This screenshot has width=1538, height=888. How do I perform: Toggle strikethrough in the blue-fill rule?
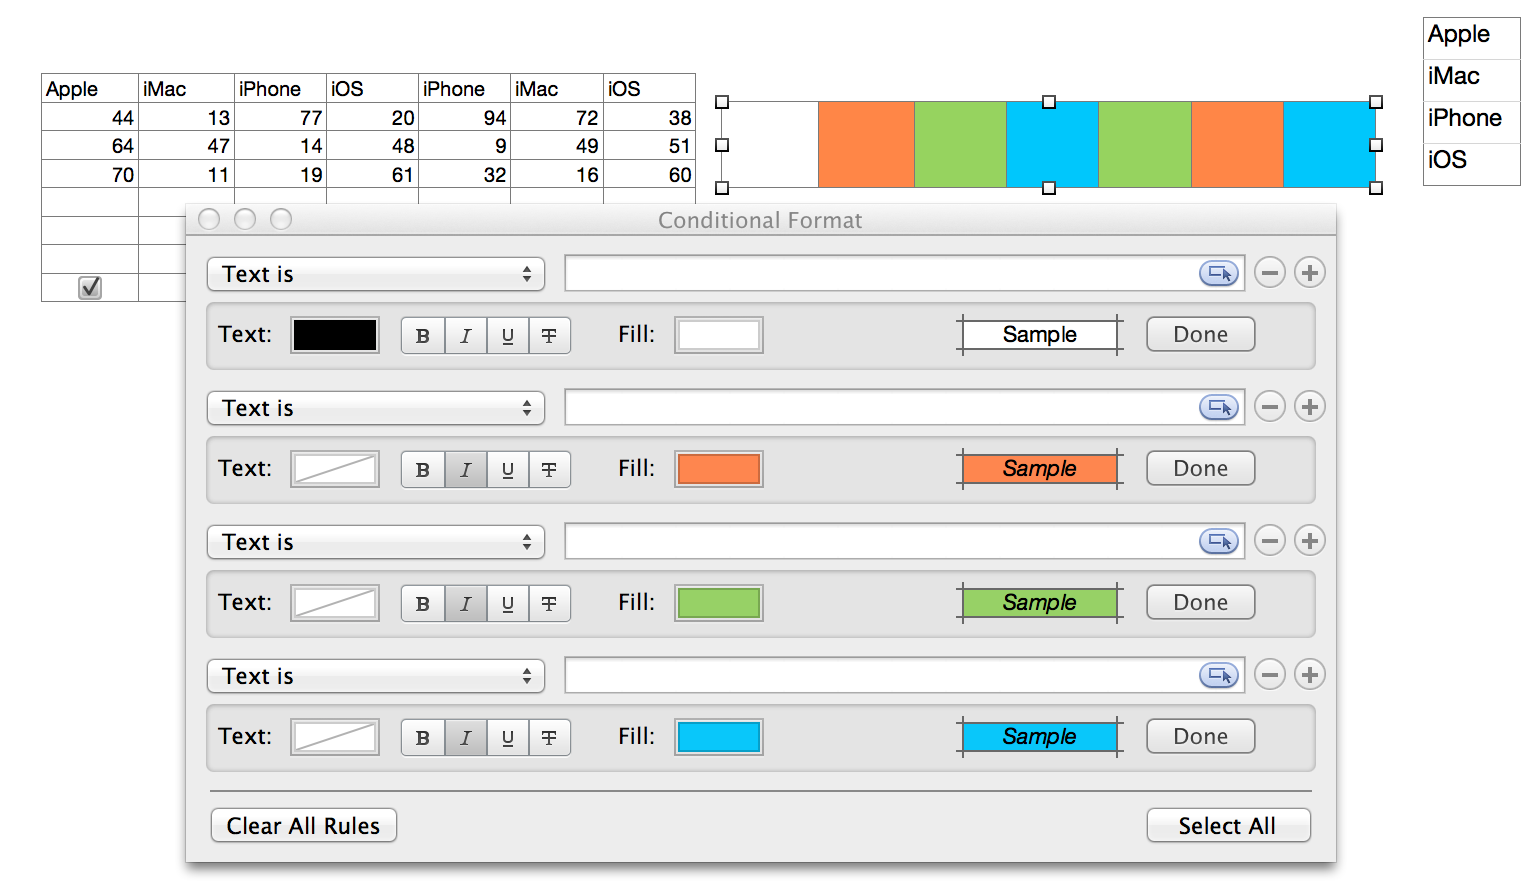click(549, 738)
